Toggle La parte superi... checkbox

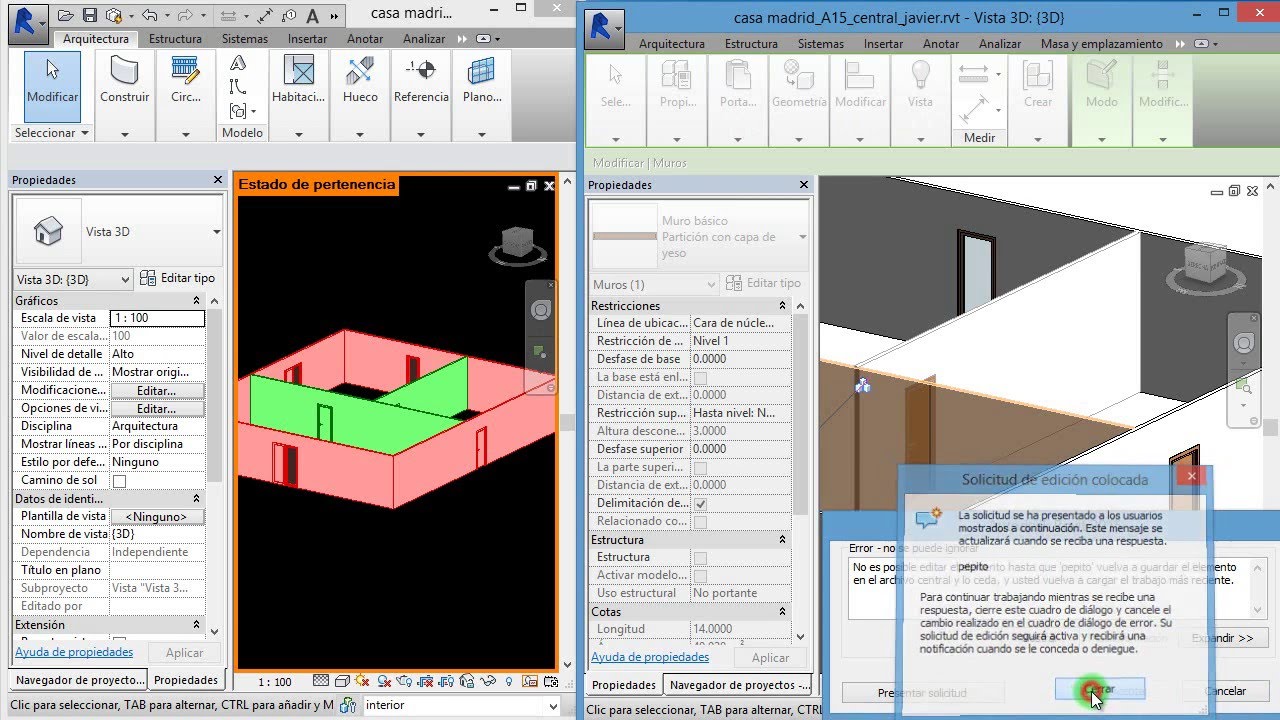[x=700, y=468]
